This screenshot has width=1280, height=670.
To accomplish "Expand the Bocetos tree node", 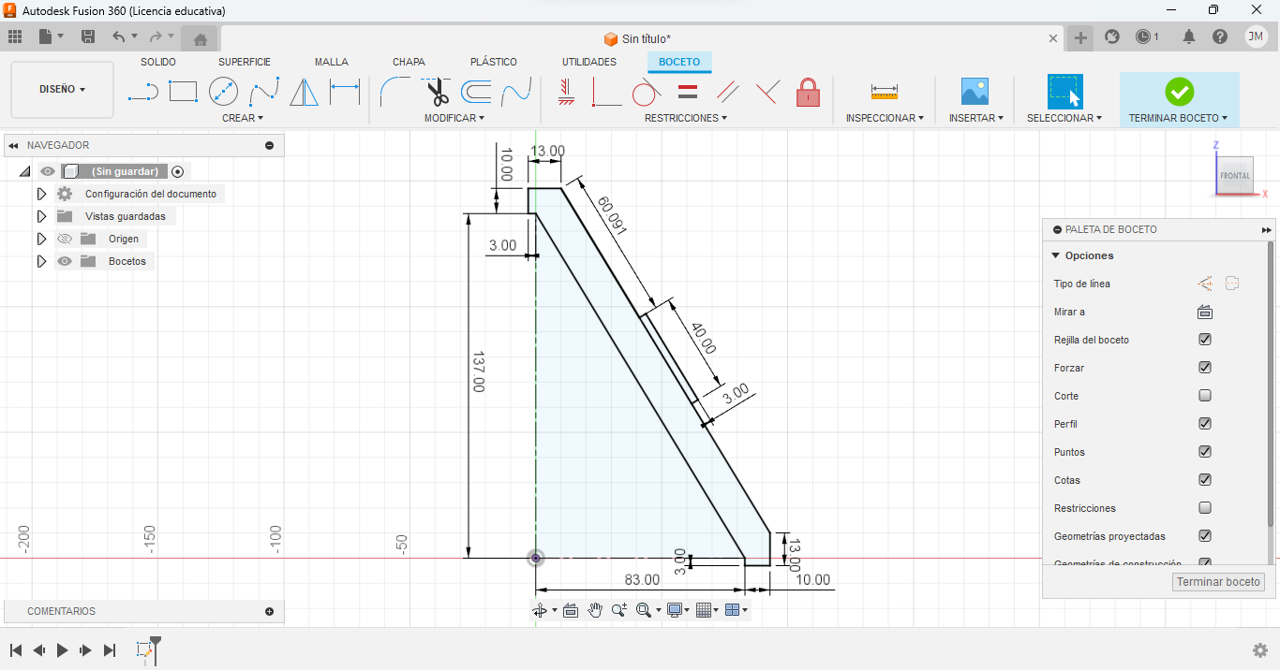I will point(41,261).
